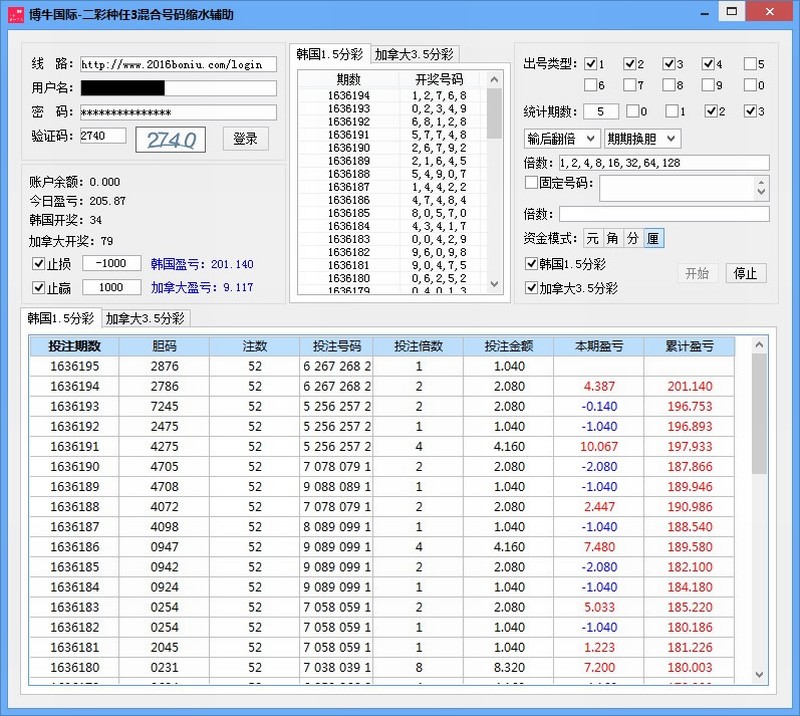
Task: Uncheck the 加拿大3.5分彩 checkbox
Action: point(530,289)
